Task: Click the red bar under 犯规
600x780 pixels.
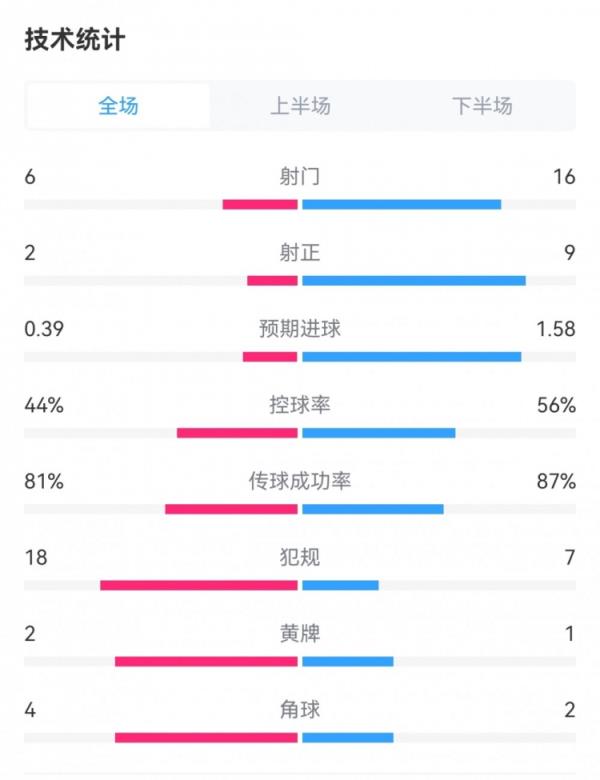Action: [x=199, y=585]
